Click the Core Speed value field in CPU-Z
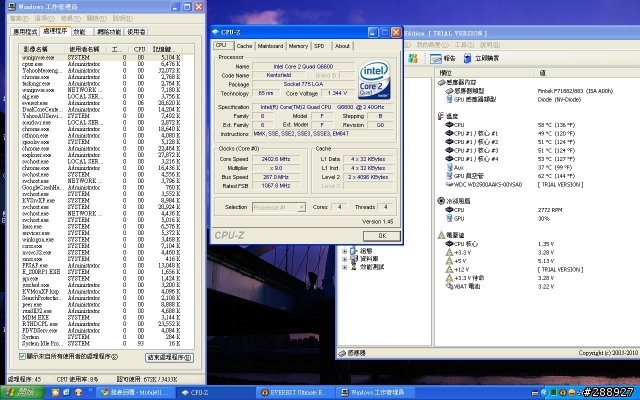640x400 pixels. coord(276,159)
